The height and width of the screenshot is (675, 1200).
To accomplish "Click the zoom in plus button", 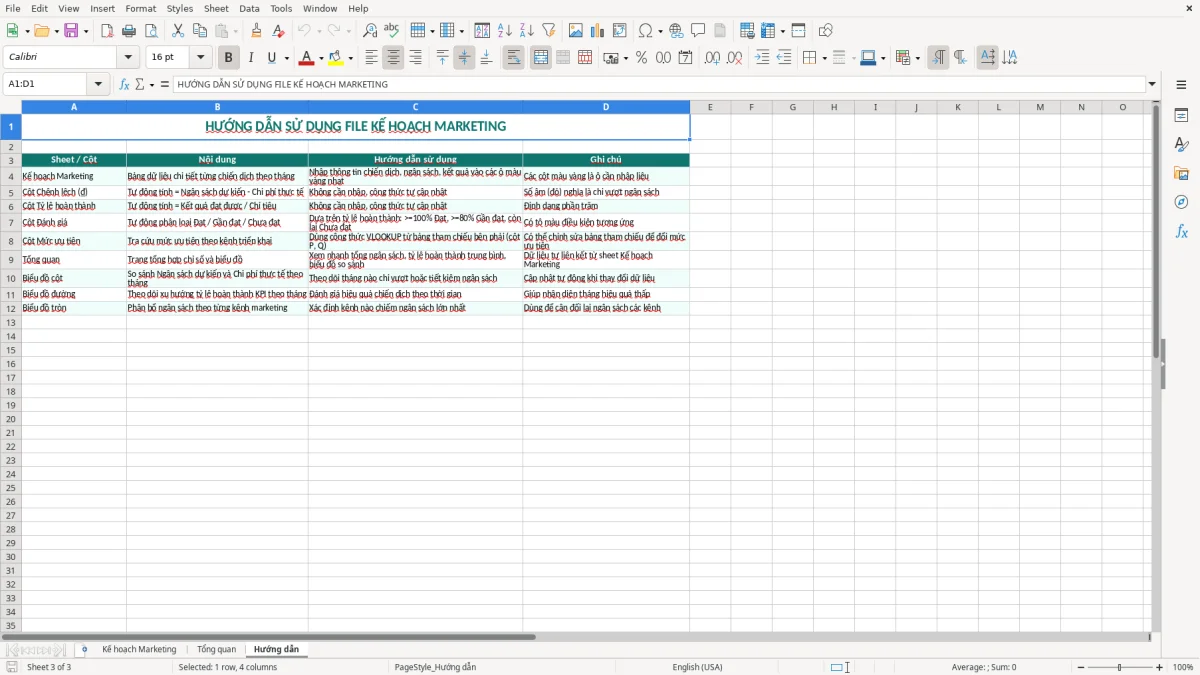I will pyautogui.click(x=1160, y=667).
